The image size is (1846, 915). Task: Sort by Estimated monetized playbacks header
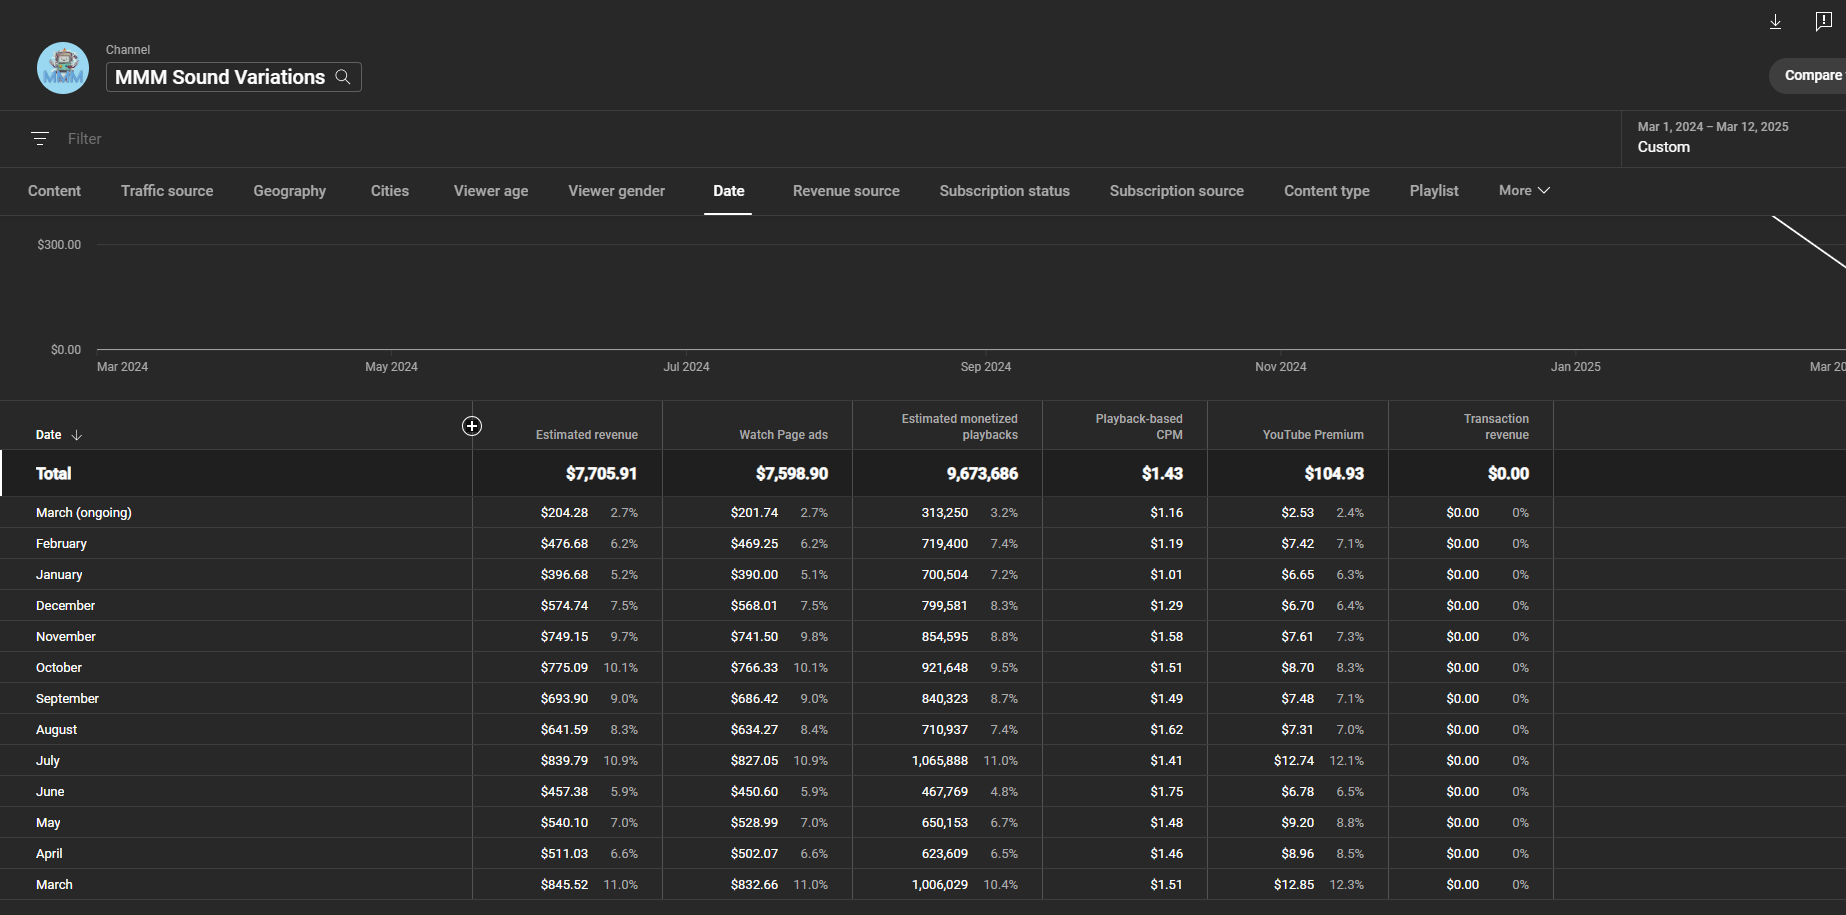959,427
